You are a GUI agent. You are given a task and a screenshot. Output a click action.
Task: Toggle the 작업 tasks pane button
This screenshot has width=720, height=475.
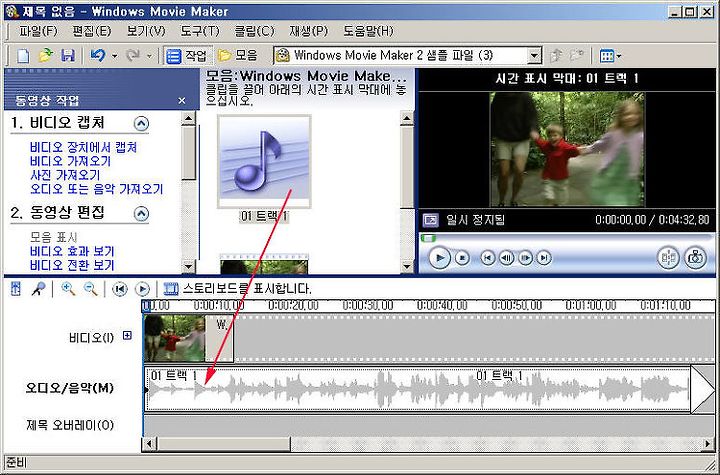pos(187,56)
